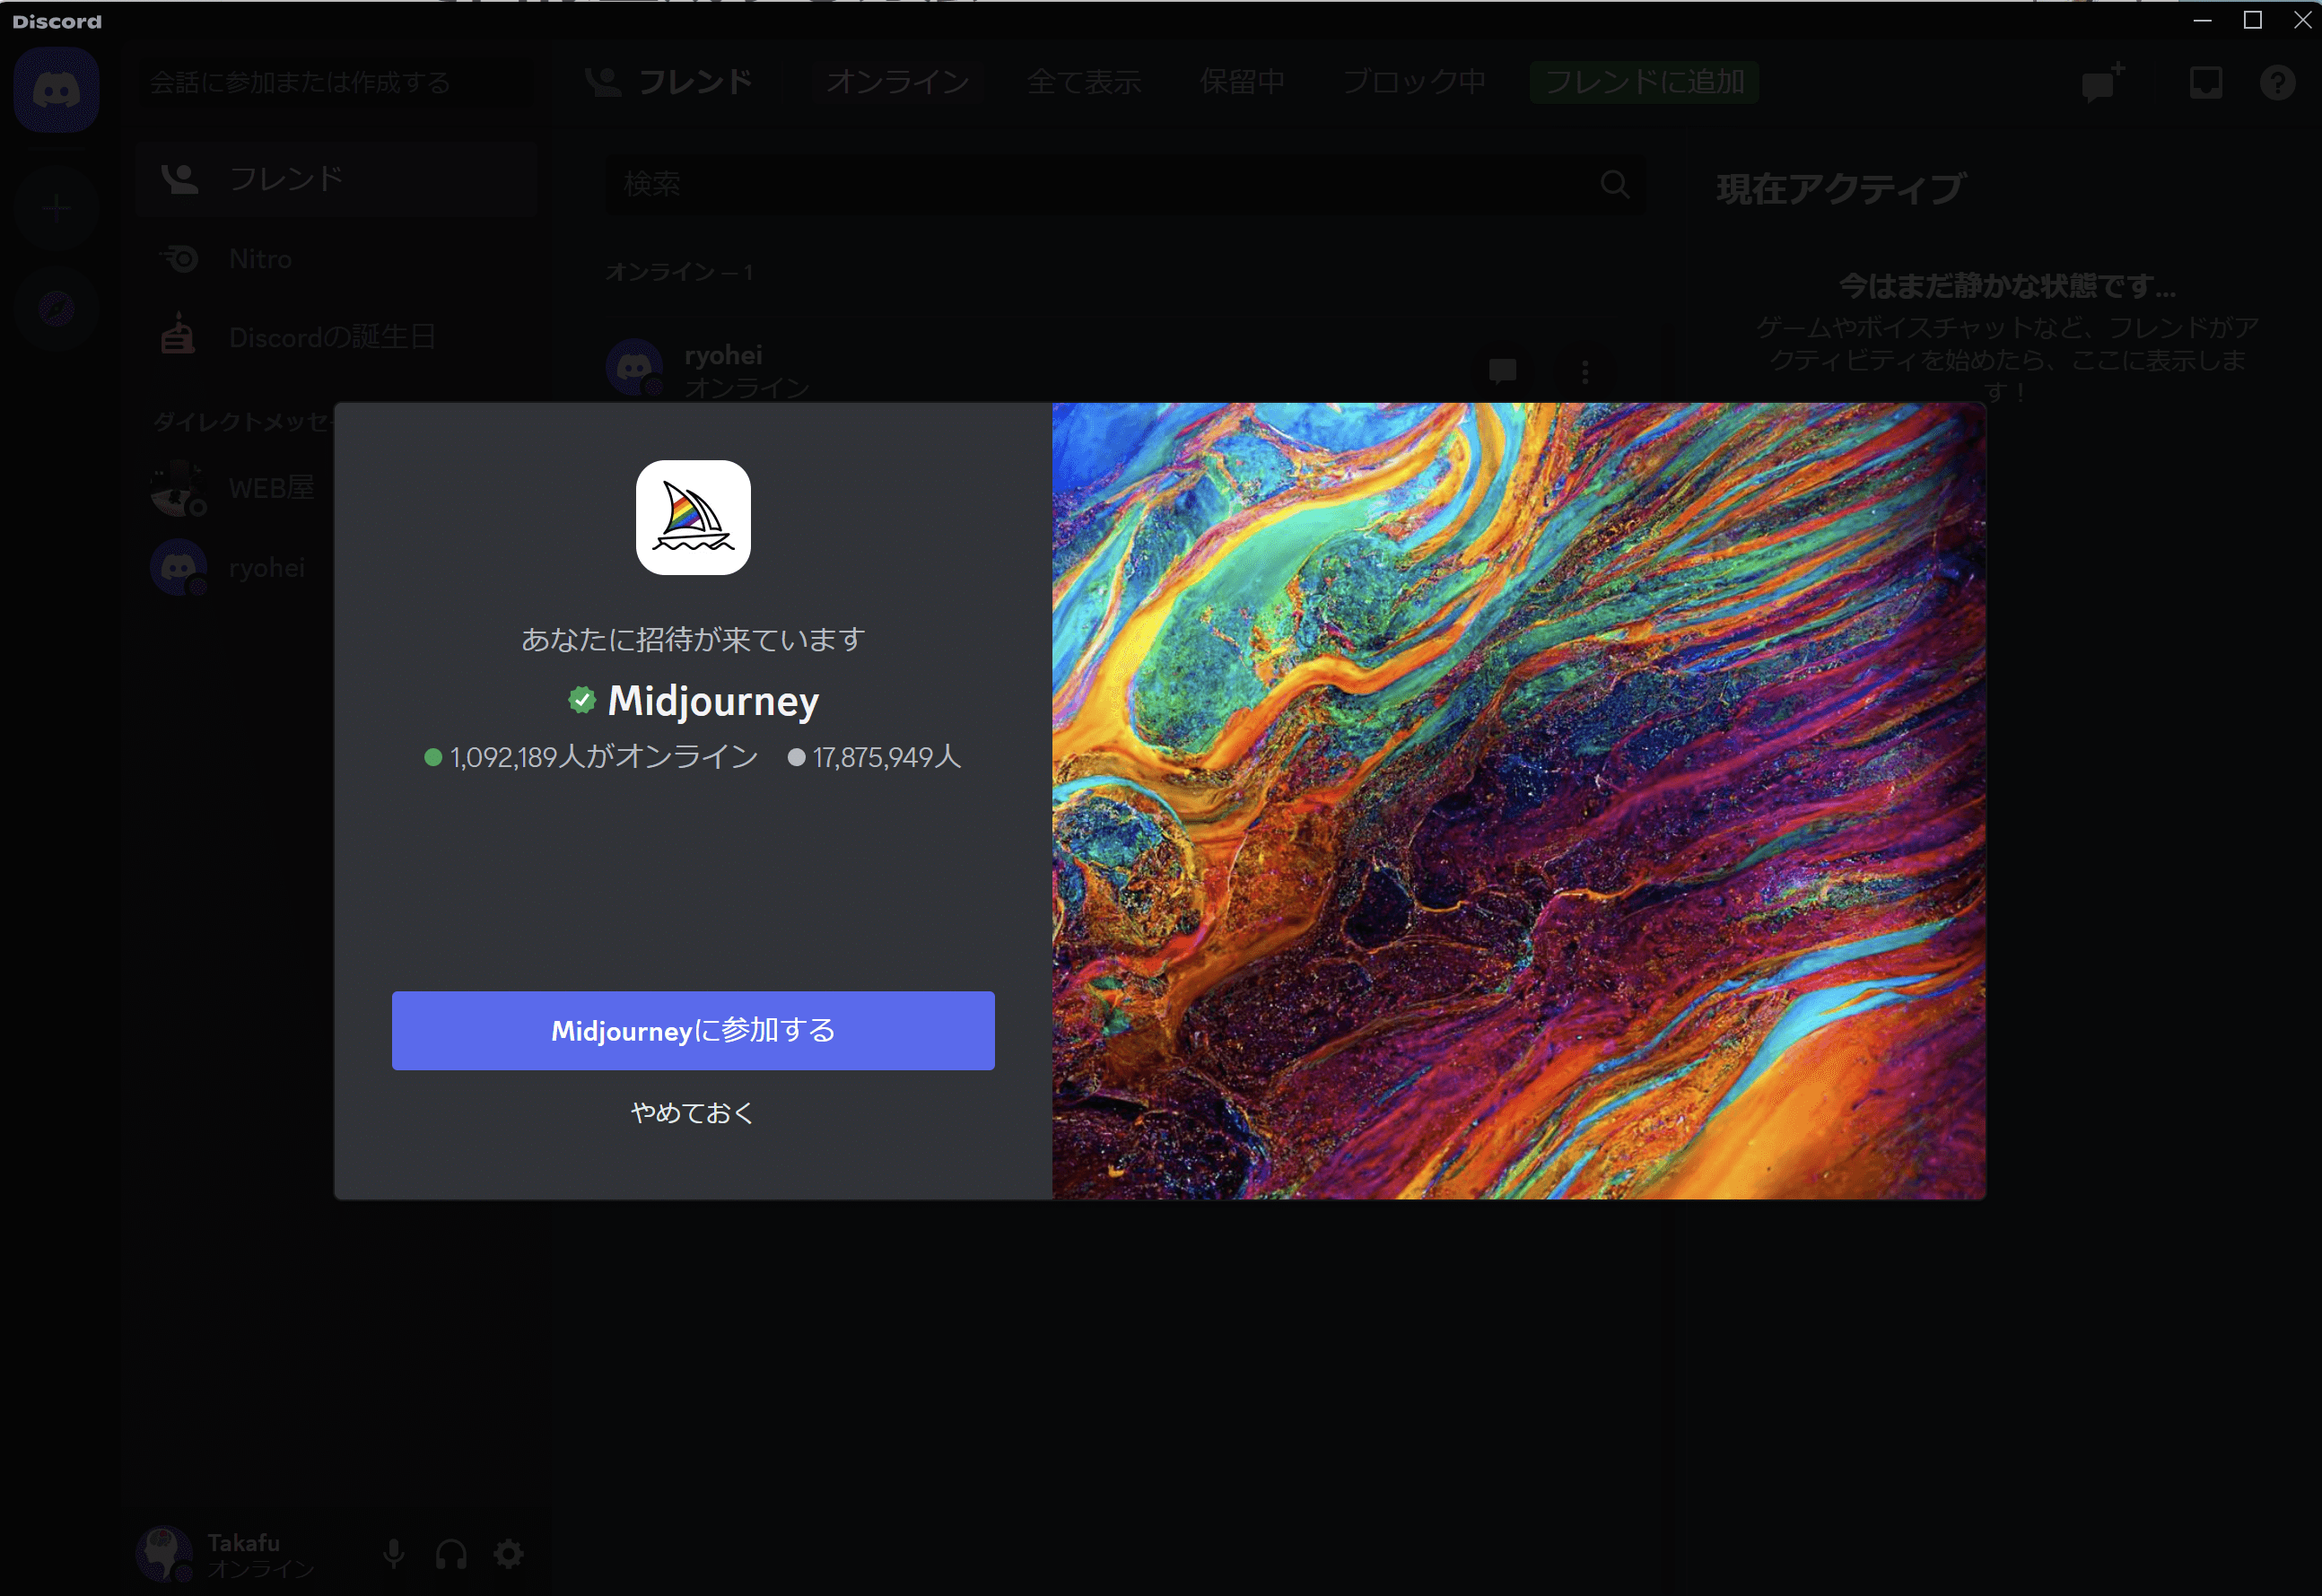Click the Midjourney sailboat server icon

pyautogui.click(x=693, y=517)
